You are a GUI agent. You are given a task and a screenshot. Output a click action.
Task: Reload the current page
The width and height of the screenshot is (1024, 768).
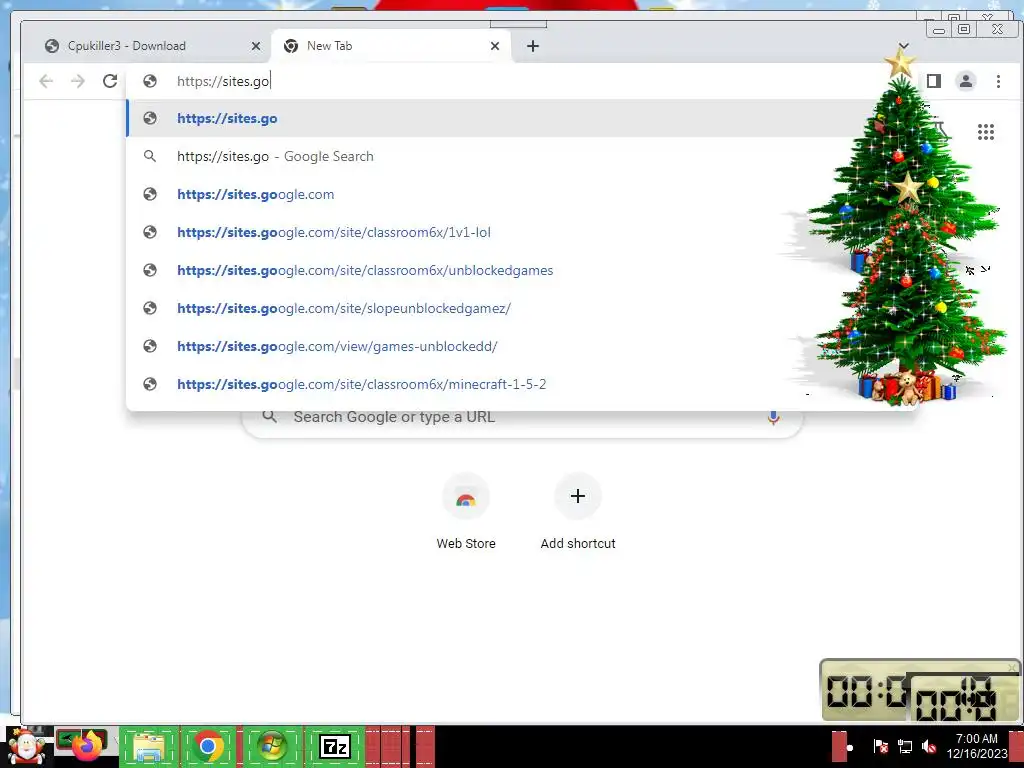click(110, 81)
